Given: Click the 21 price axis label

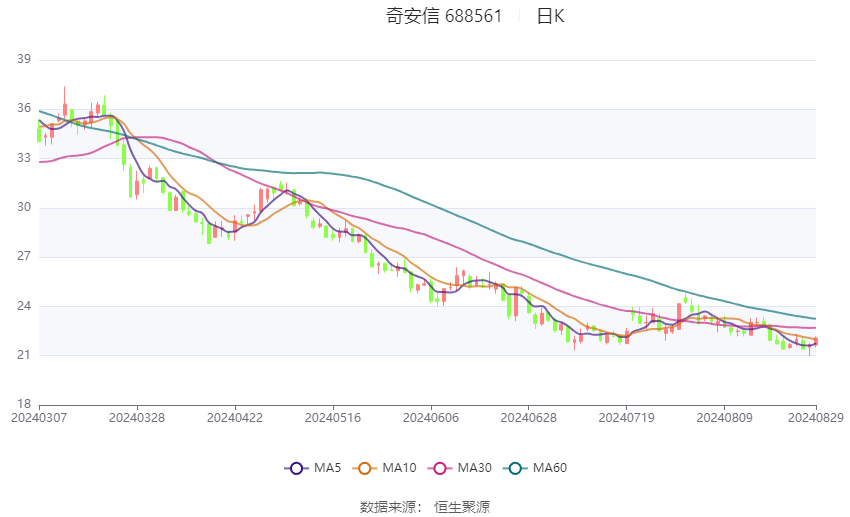Looking at the screenshot, I should (x=24, y=355).
